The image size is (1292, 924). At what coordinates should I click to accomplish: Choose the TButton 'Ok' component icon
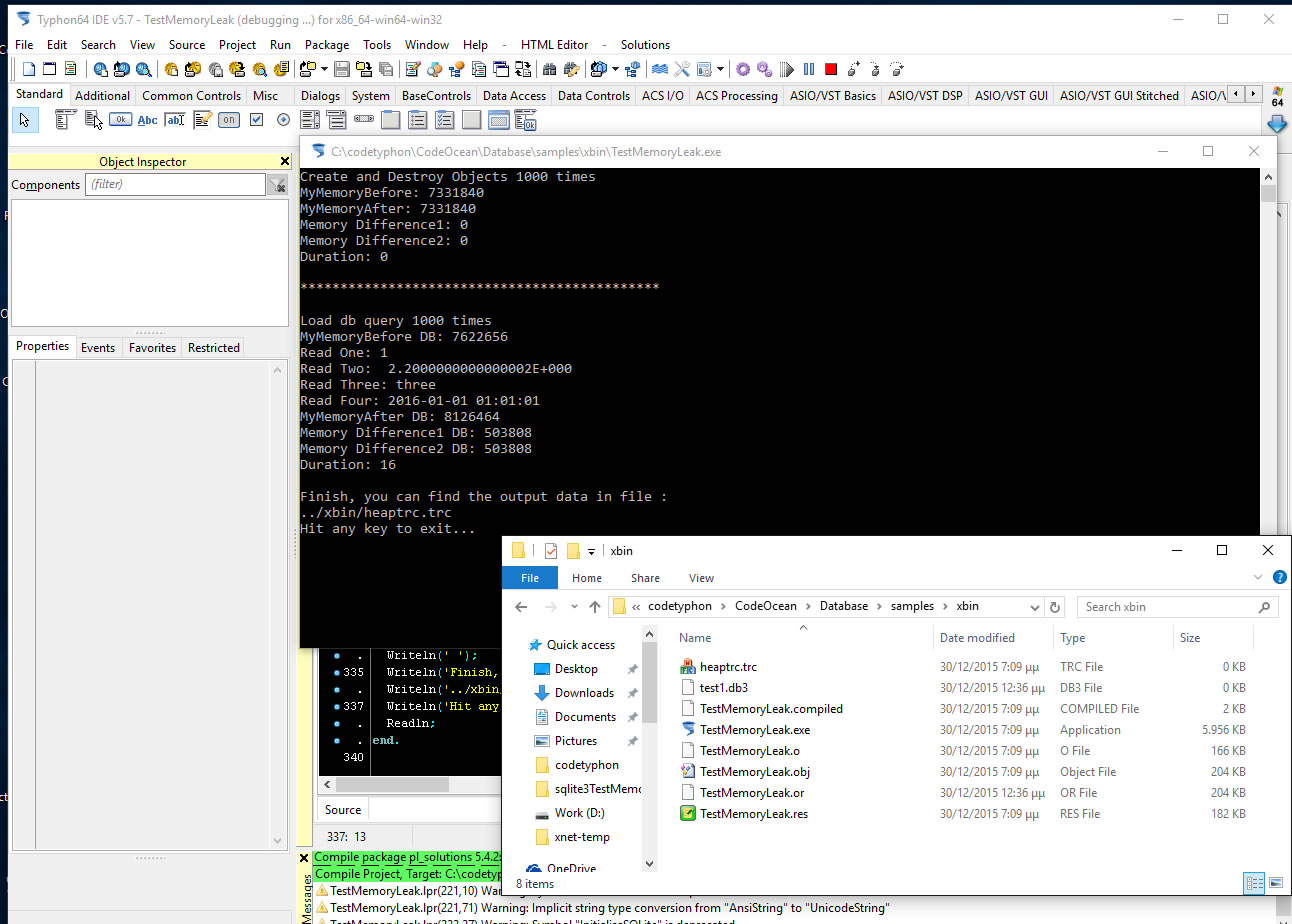[x=121, y=120]
